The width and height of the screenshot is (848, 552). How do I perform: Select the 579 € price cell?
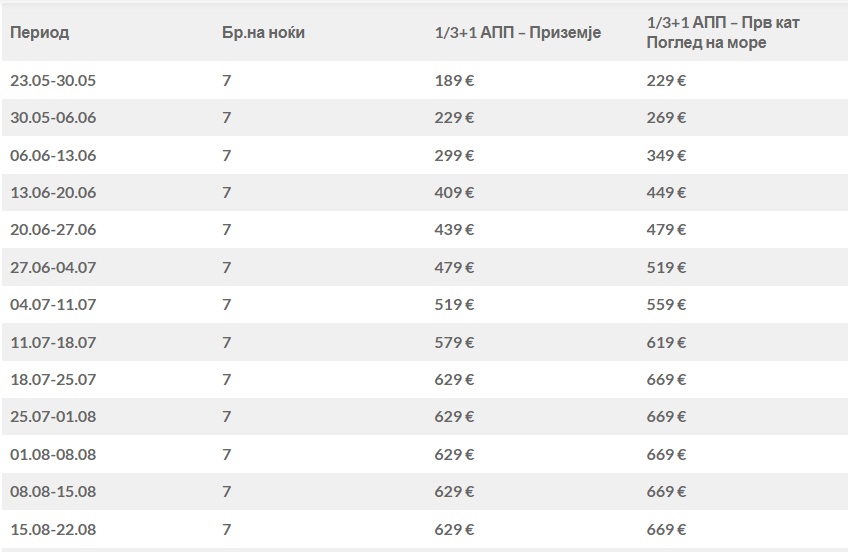(x=454, y=342)
